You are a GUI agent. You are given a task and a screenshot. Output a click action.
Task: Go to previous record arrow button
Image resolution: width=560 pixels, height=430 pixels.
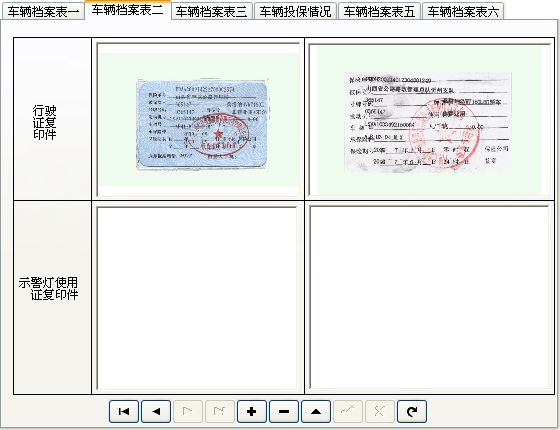[156, 411]
